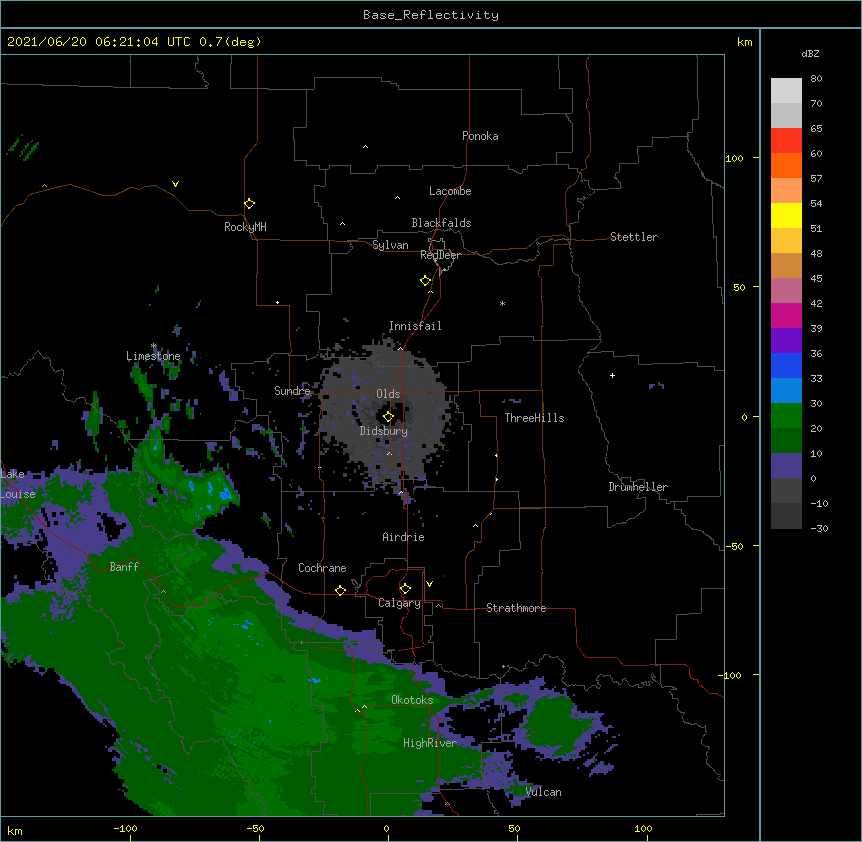
Task: Click the -100 tick on the bottom axis
Action: point(125,828)
